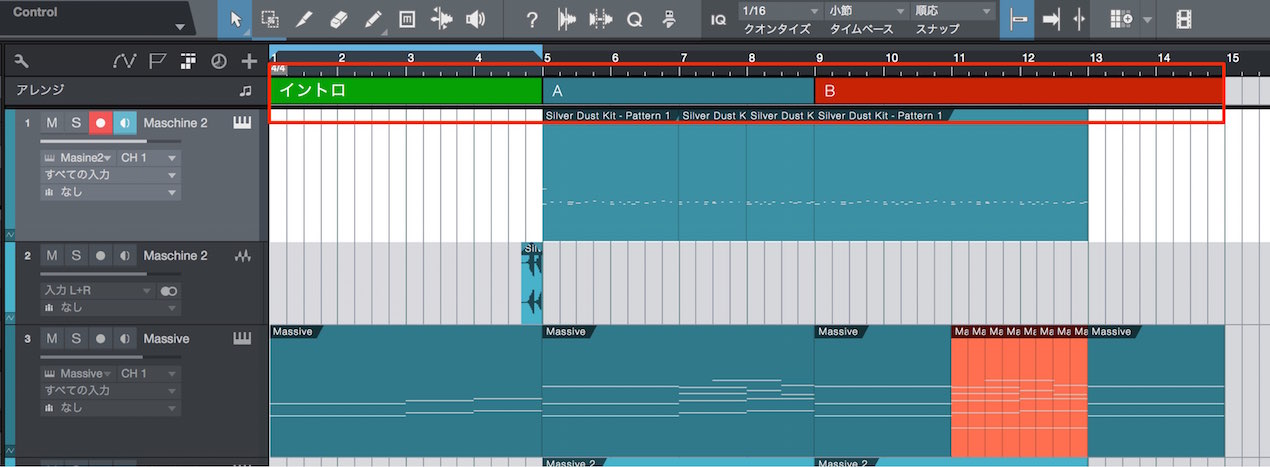Show automation with the curve icon

pyautogui.click(x=124, y=62)
